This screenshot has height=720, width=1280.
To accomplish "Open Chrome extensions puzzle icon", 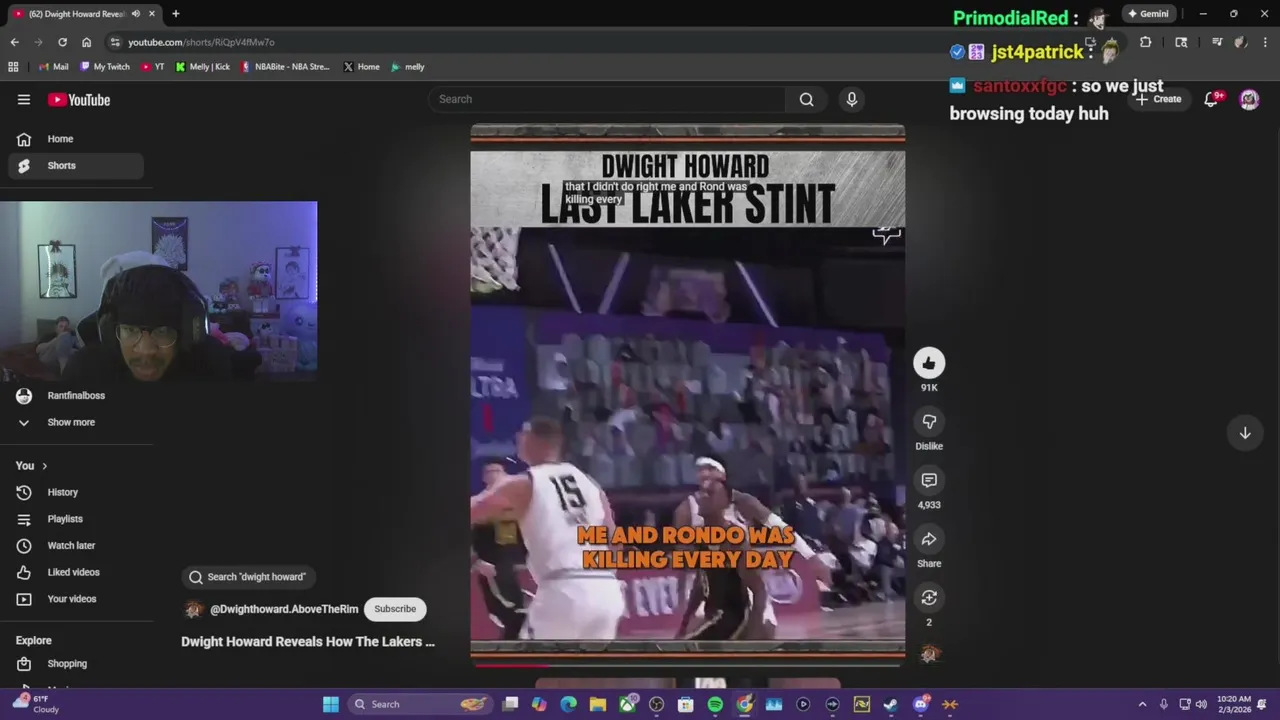I will pos(1145,42).
